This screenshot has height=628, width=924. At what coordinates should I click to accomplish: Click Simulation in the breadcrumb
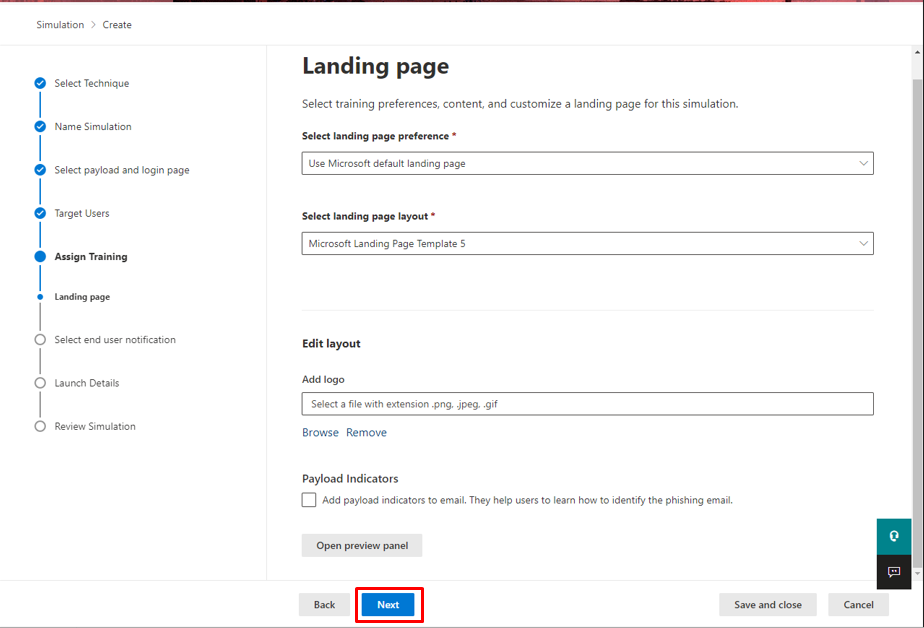click(60, 24)
